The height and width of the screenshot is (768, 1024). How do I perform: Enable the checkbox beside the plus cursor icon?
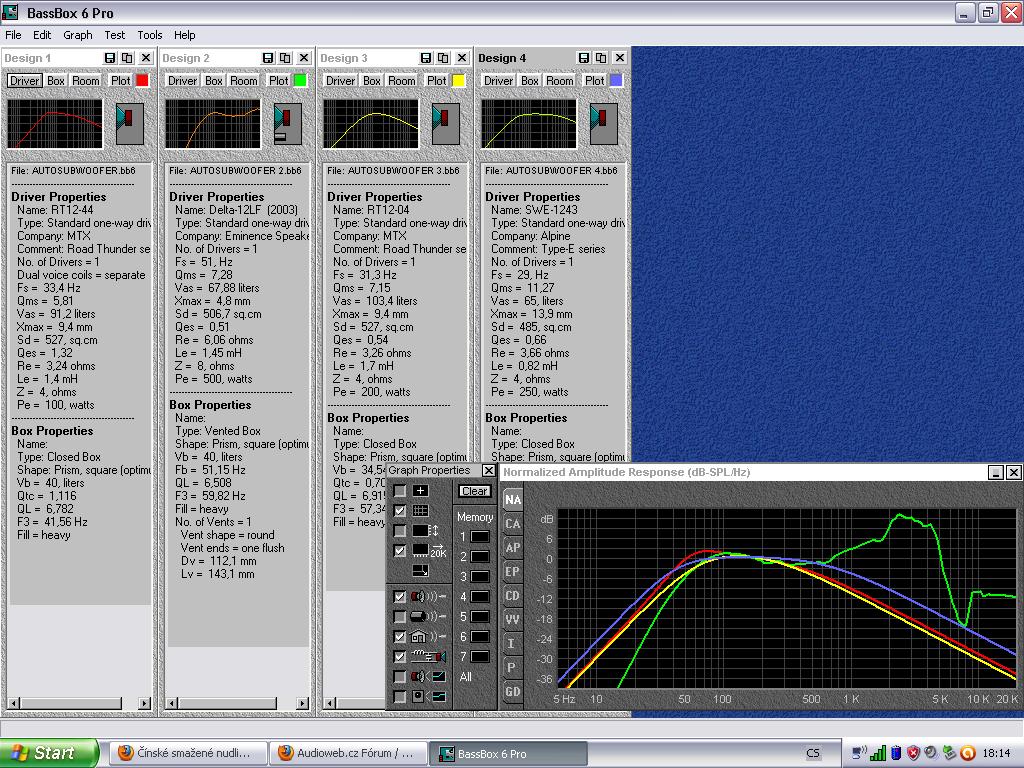(x=400, y=490)
